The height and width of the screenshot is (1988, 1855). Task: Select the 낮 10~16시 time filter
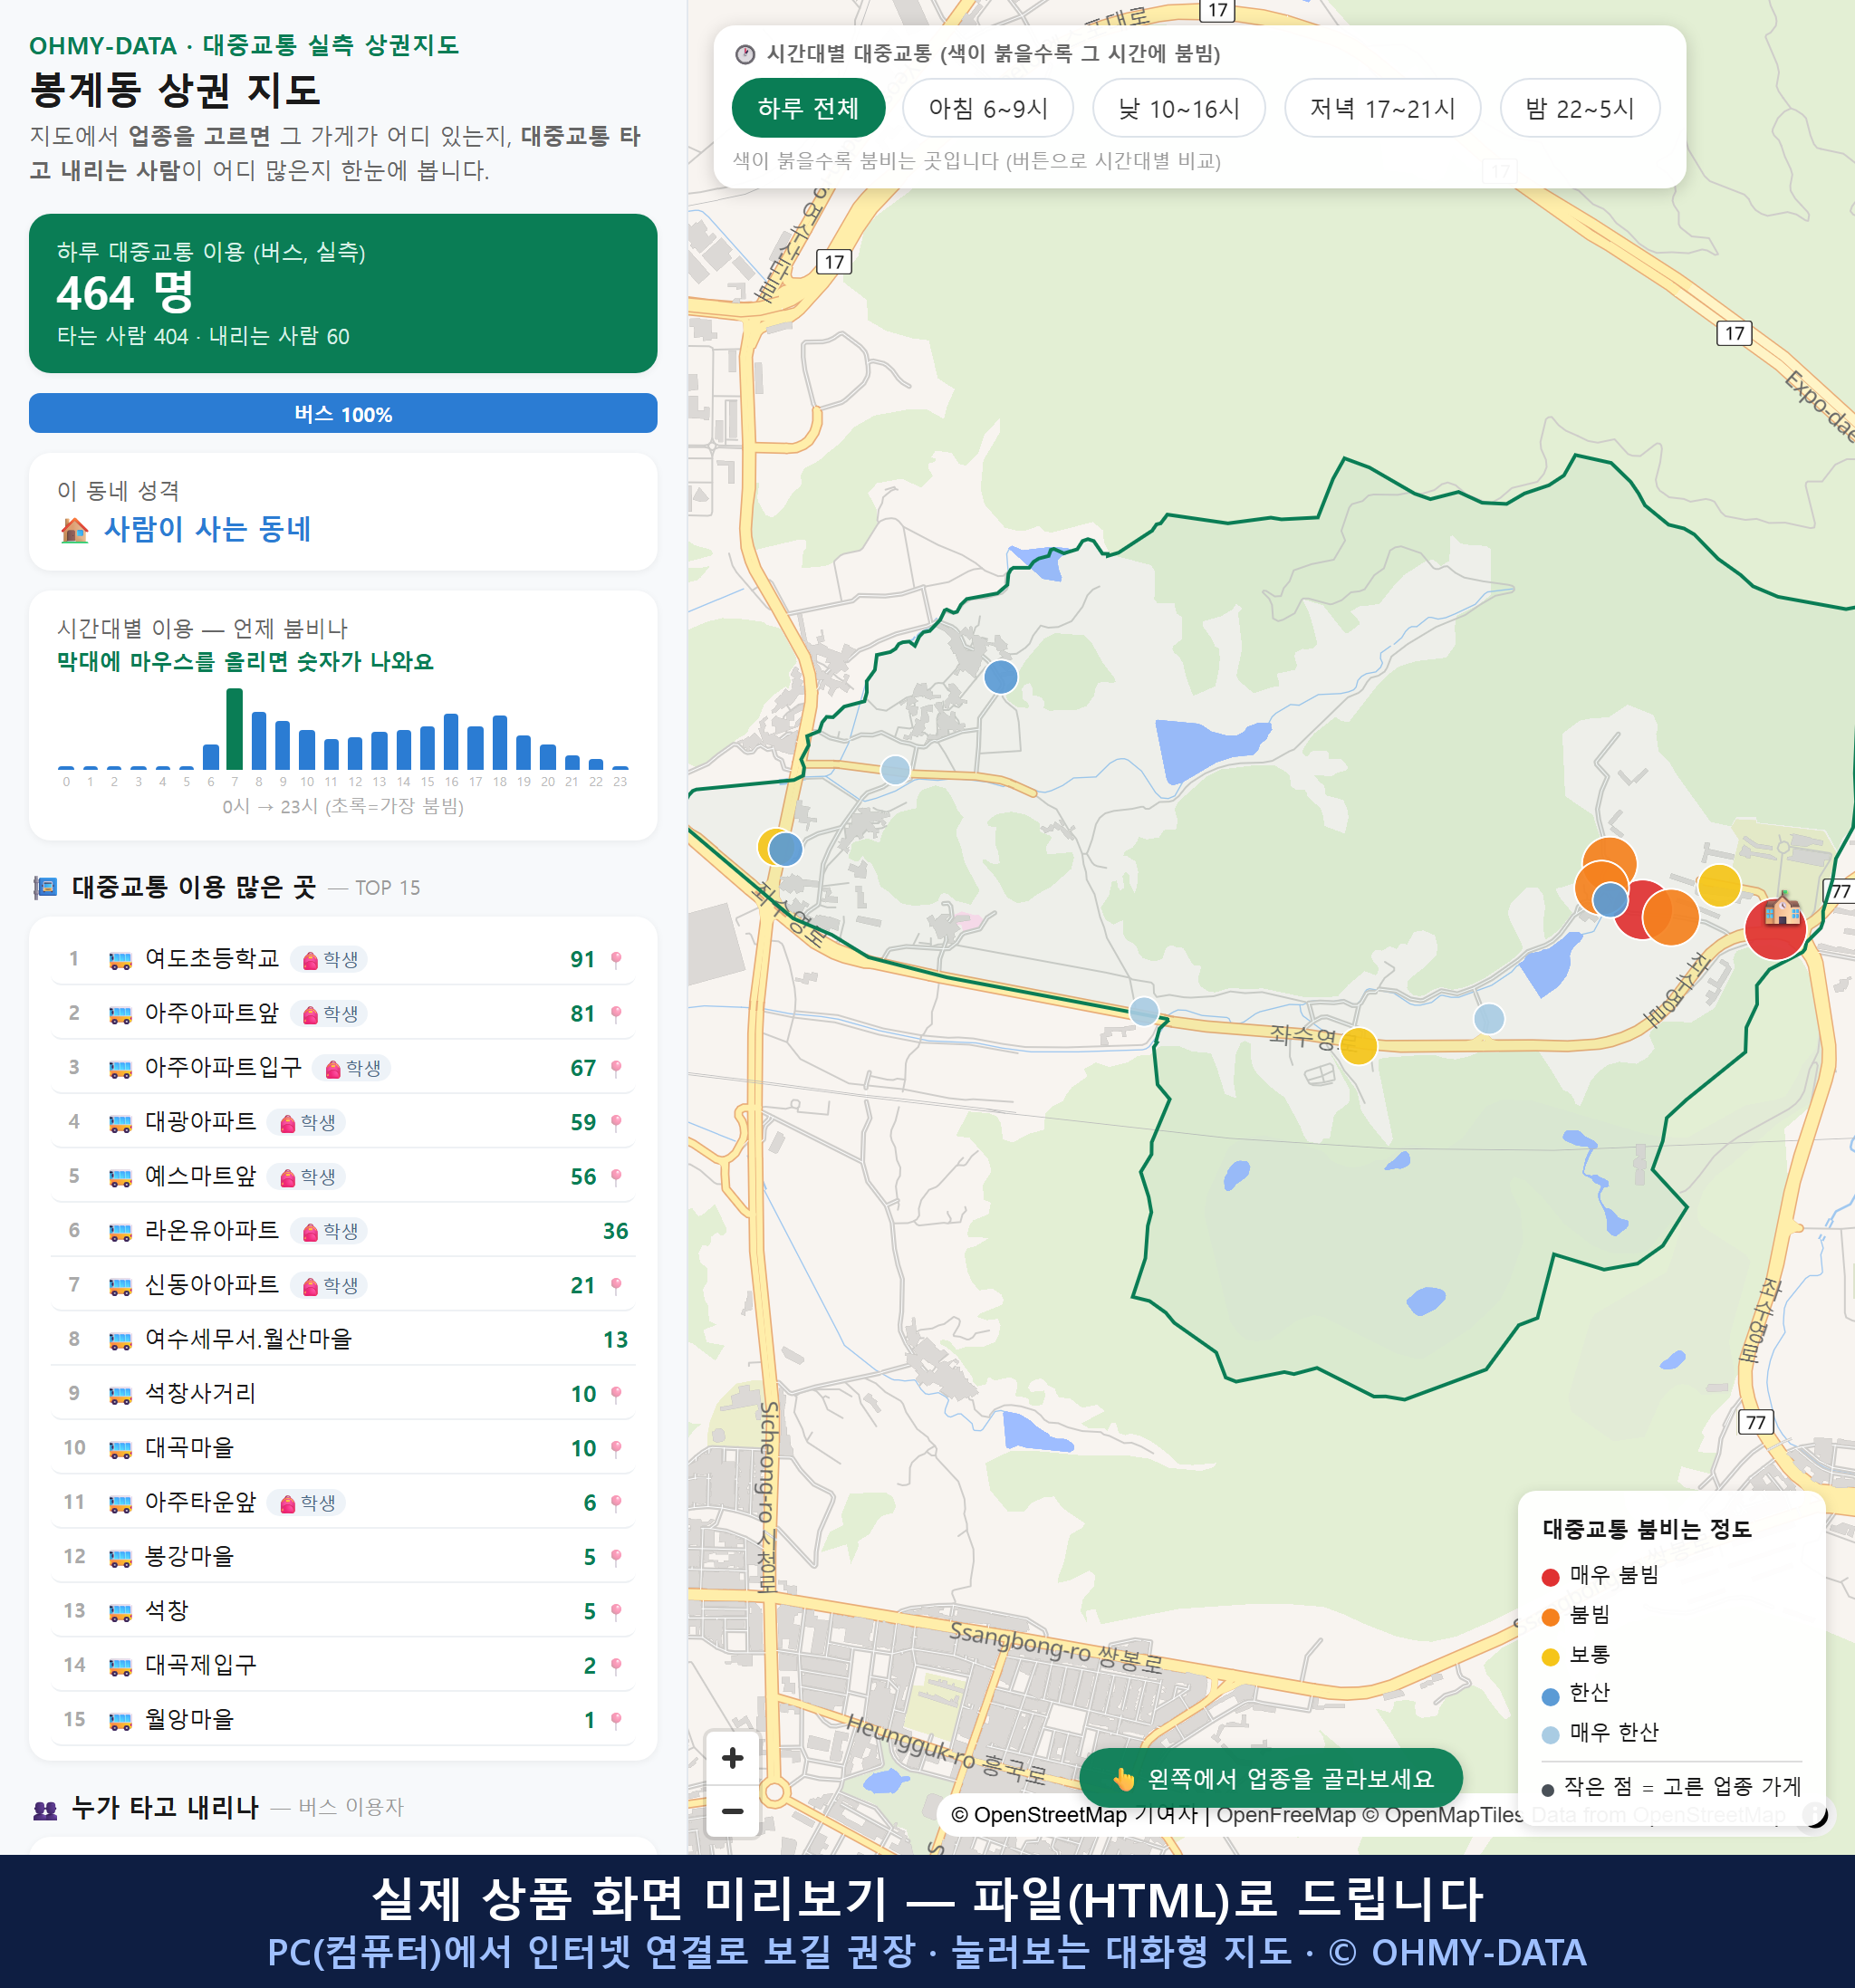(x=1178, y=108)
